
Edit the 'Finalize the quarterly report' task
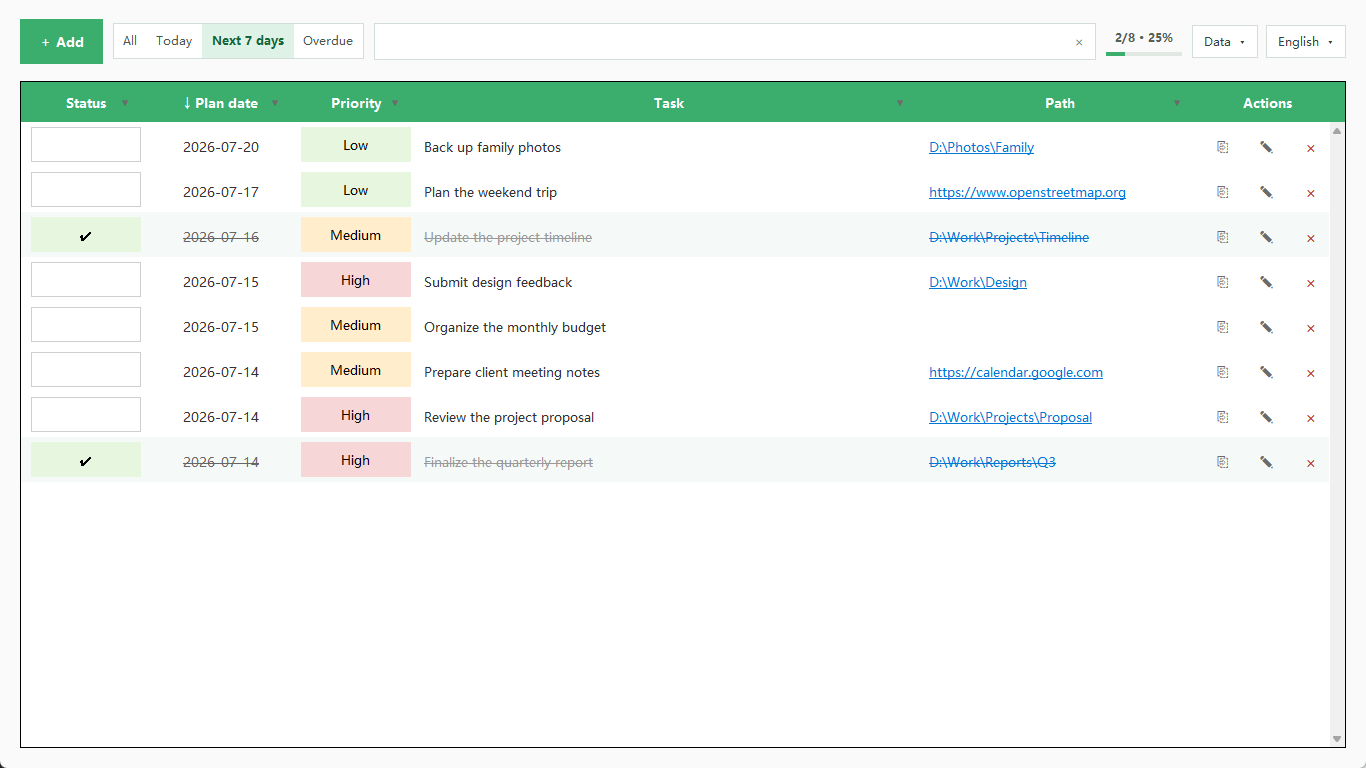[1266, 462]
